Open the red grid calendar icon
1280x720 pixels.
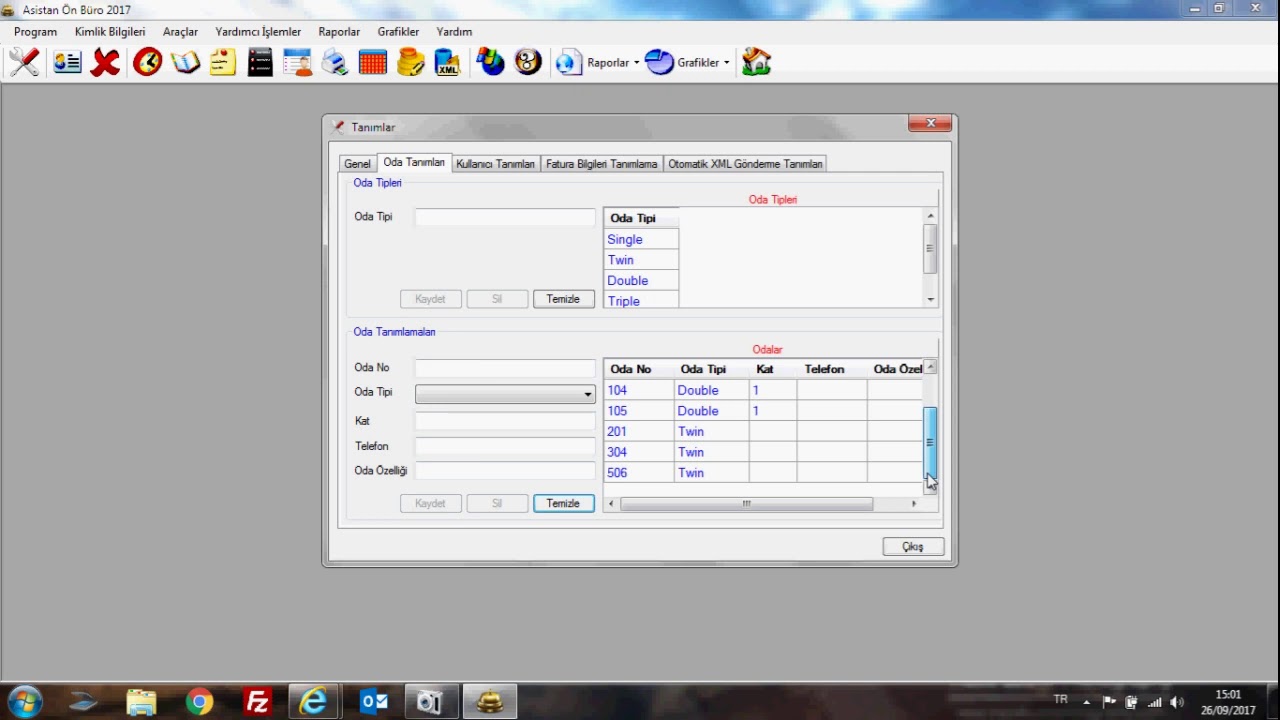372,62
